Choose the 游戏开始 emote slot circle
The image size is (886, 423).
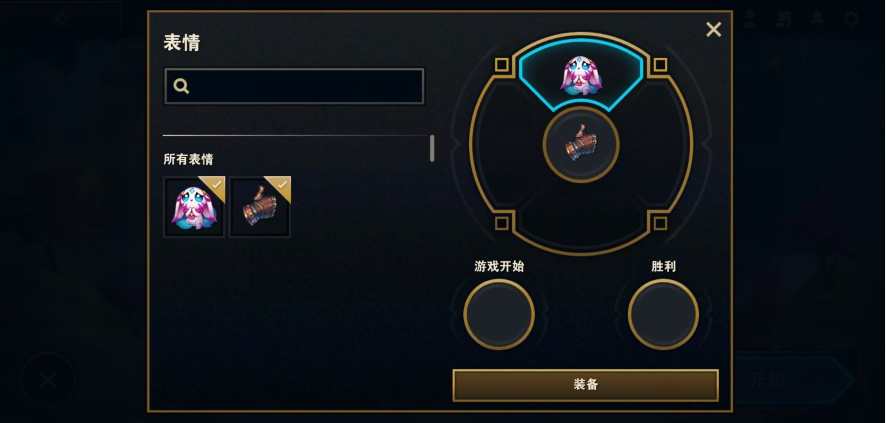pyautogui.click(x=499, y=314)
